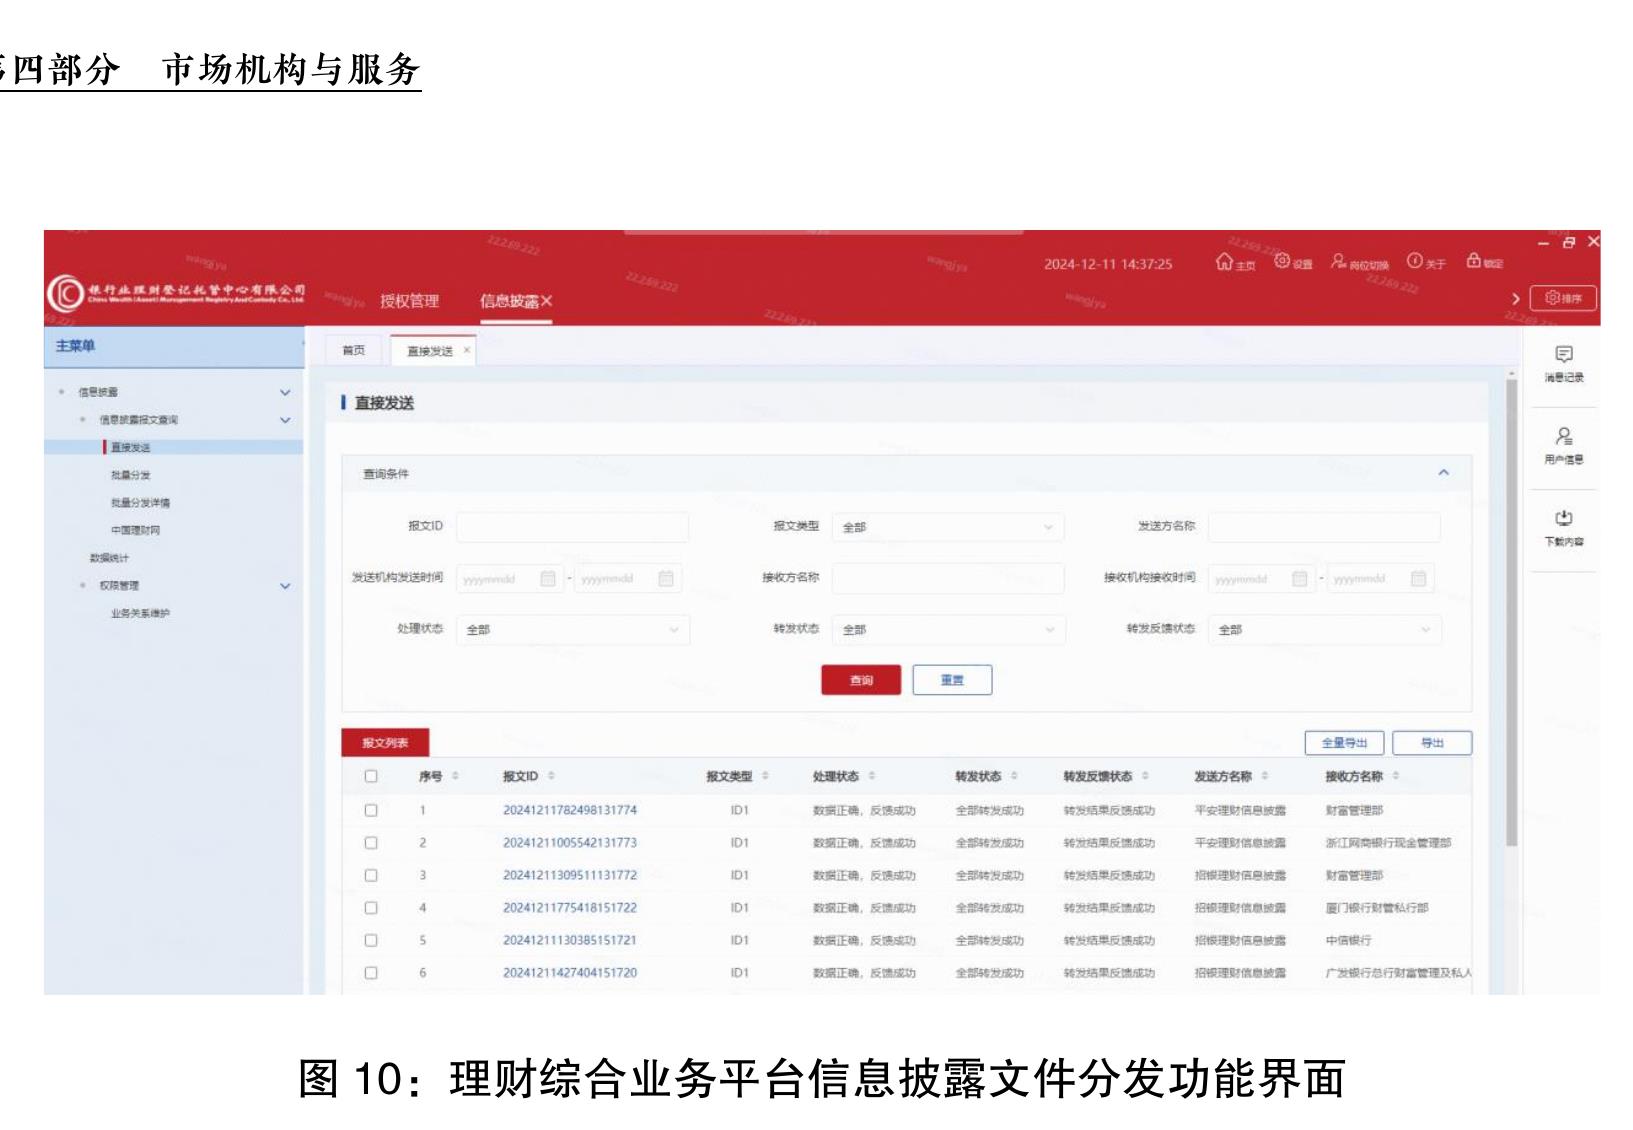
Task: Click the 接收方名称 input field
Action: (948, 579)
